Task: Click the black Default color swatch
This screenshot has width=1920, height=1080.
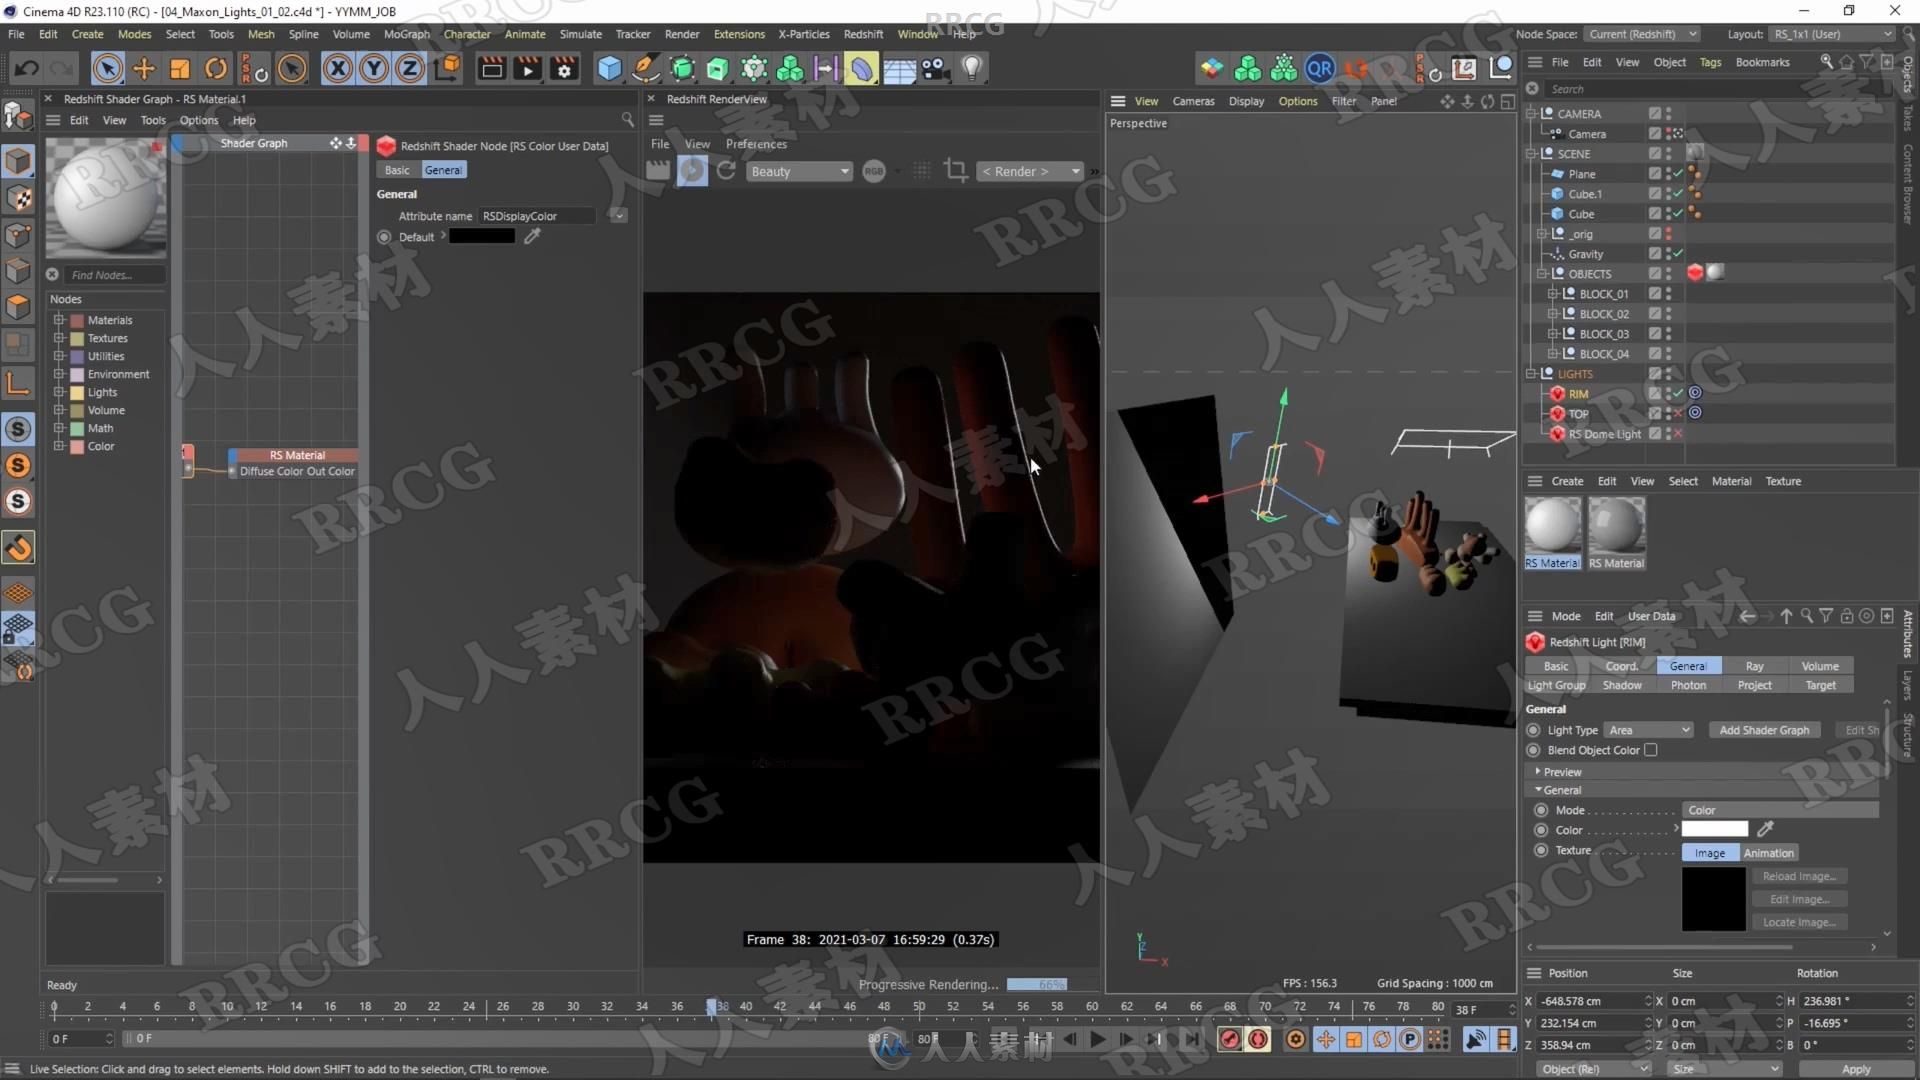Action: pyautogui.click(x=482, y=236)
